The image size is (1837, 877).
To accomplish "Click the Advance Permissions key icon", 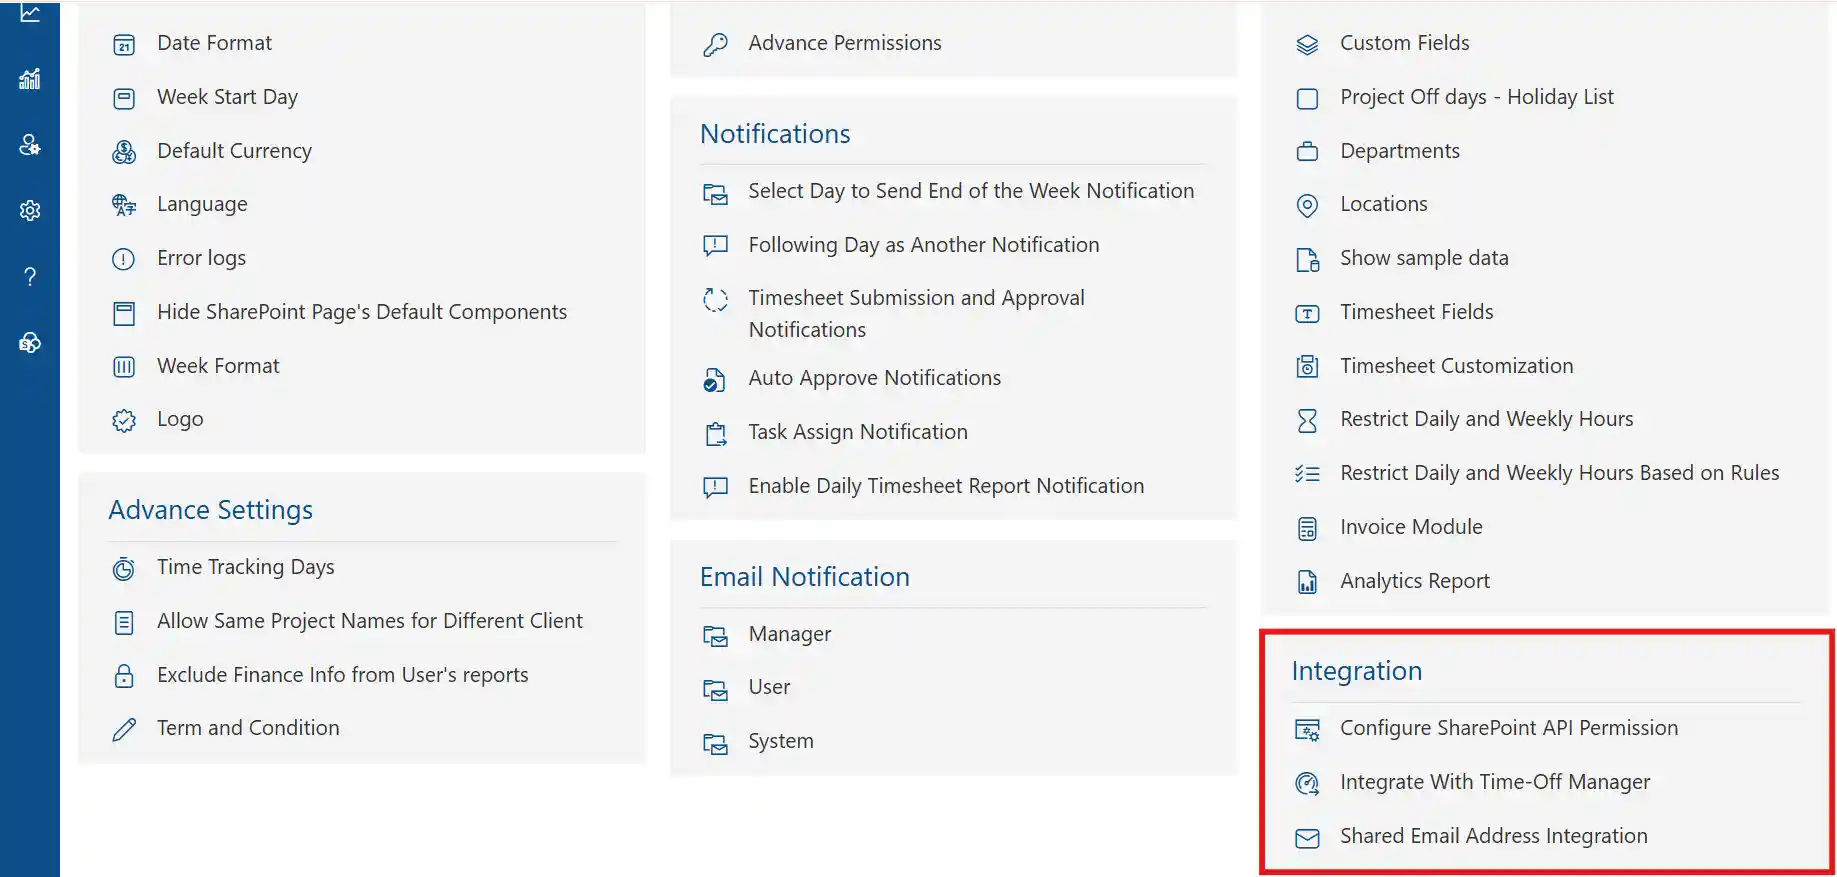I will (715, 44).
